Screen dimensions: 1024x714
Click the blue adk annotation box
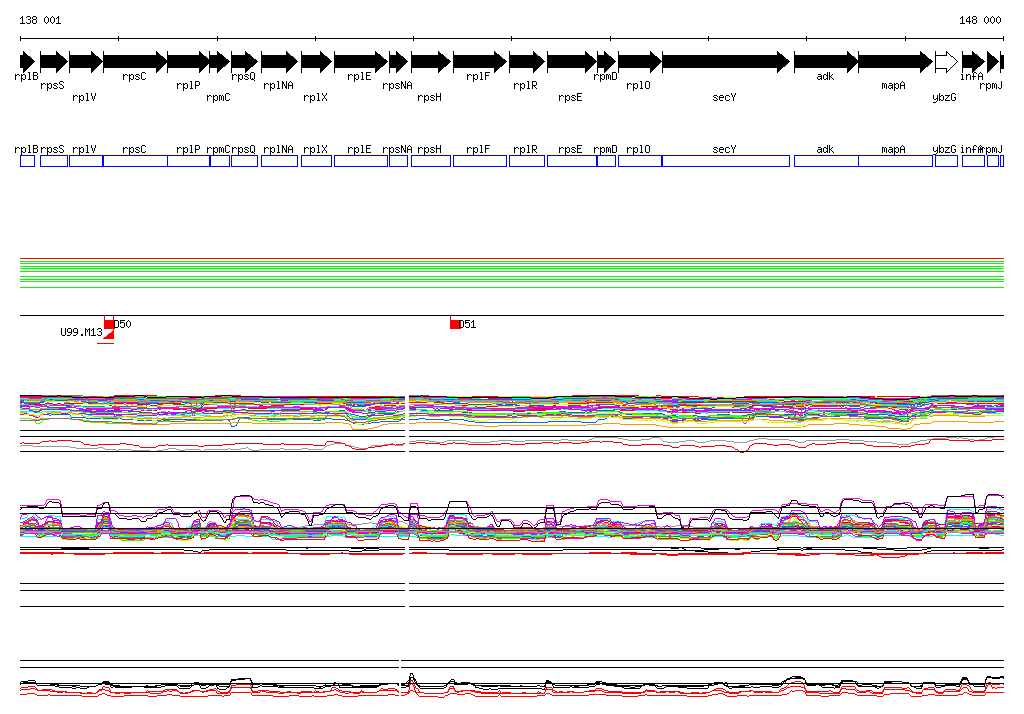click(827, 161)
